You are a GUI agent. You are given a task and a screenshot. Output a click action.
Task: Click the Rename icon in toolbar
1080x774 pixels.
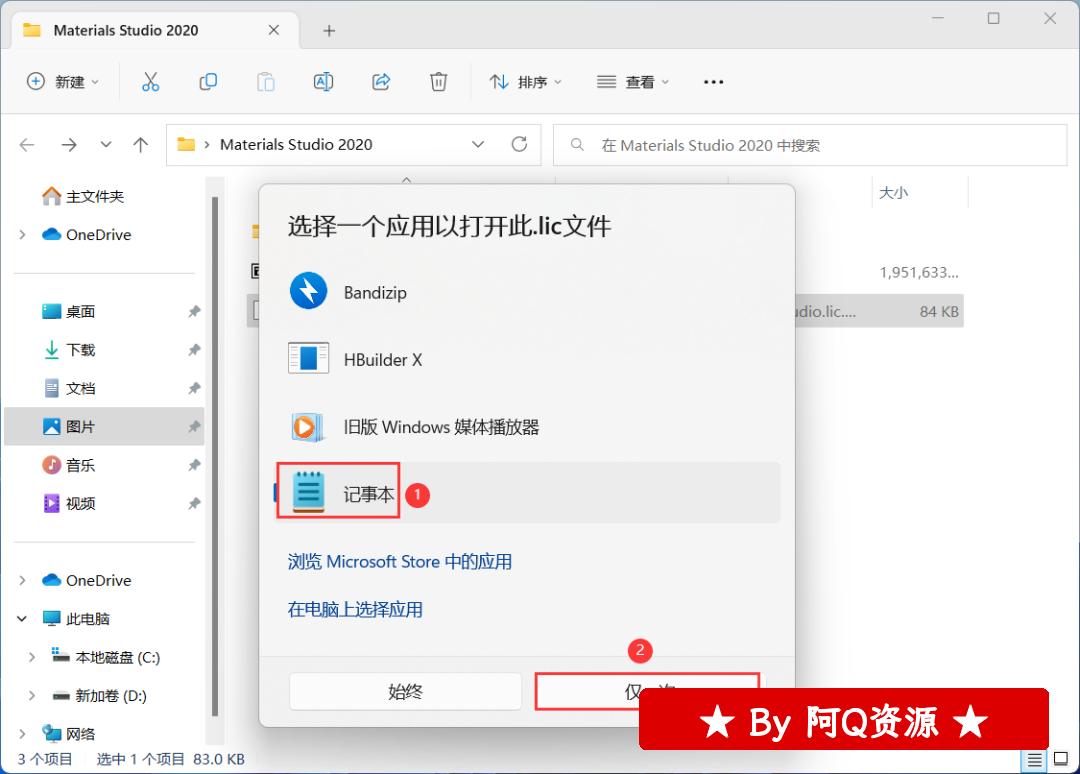click(x=323, y=82)
